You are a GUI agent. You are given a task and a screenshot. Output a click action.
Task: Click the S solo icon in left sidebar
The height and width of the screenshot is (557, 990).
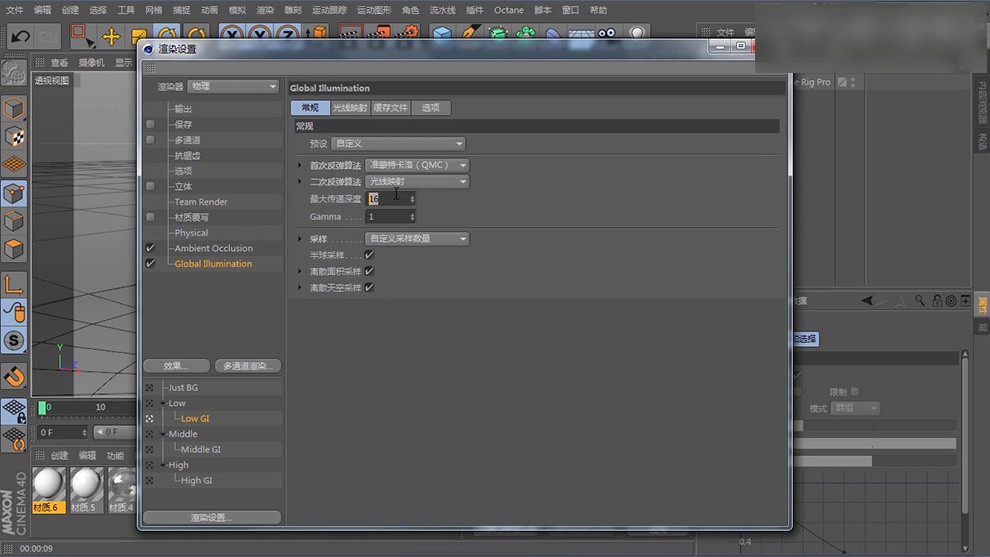[14, 341]
